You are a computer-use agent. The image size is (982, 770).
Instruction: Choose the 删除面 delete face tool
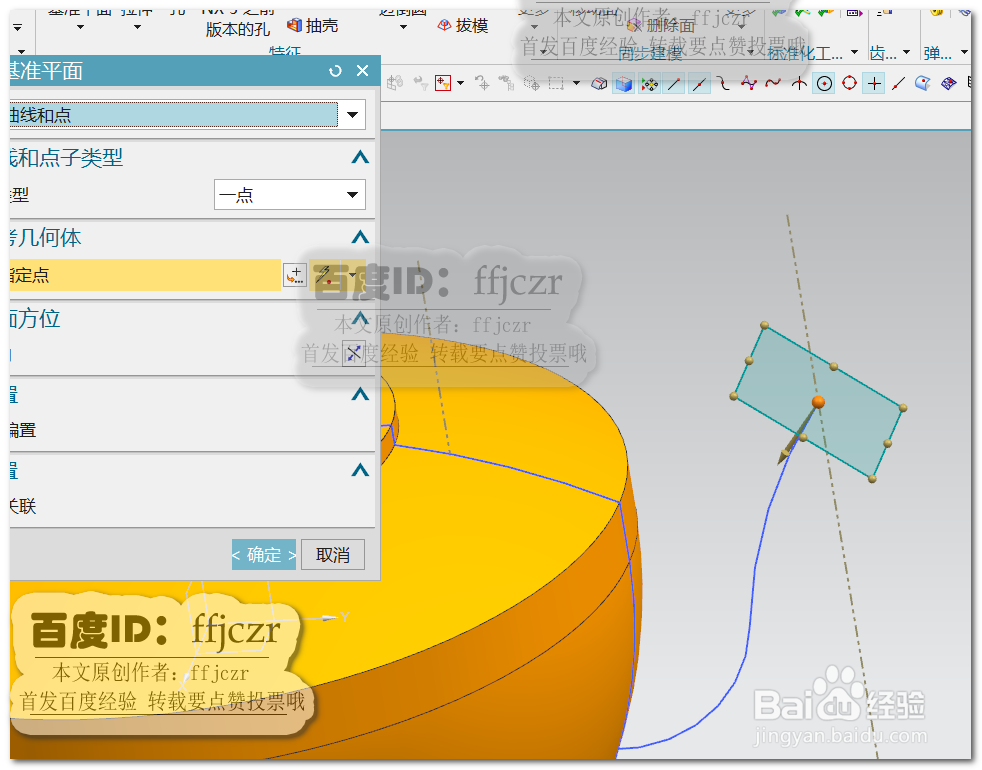coord(663,26)
